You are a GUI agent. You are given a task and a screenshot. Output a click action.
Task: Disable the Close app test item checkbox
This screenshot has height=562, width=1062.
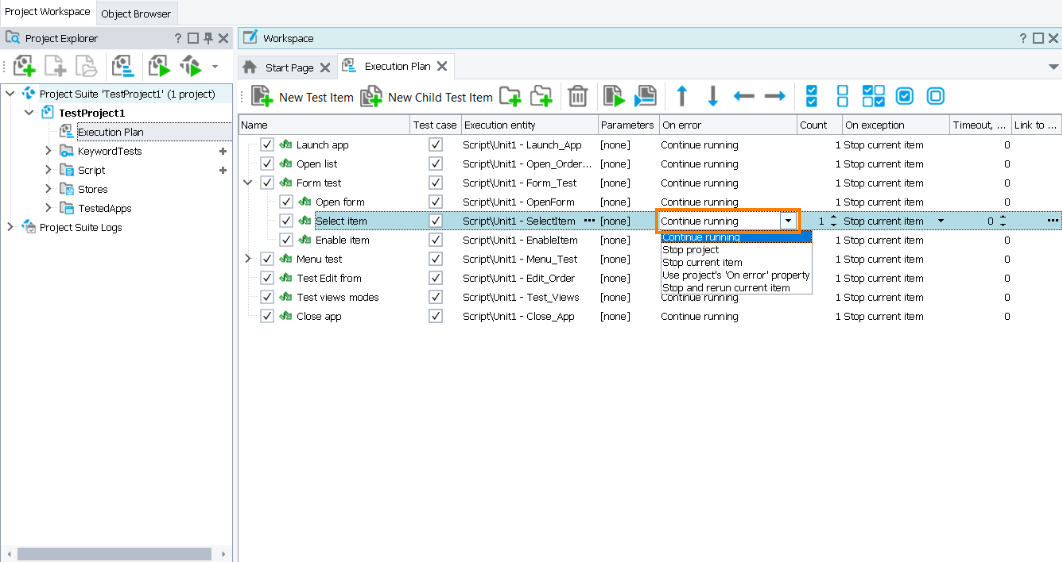point(267,316)
